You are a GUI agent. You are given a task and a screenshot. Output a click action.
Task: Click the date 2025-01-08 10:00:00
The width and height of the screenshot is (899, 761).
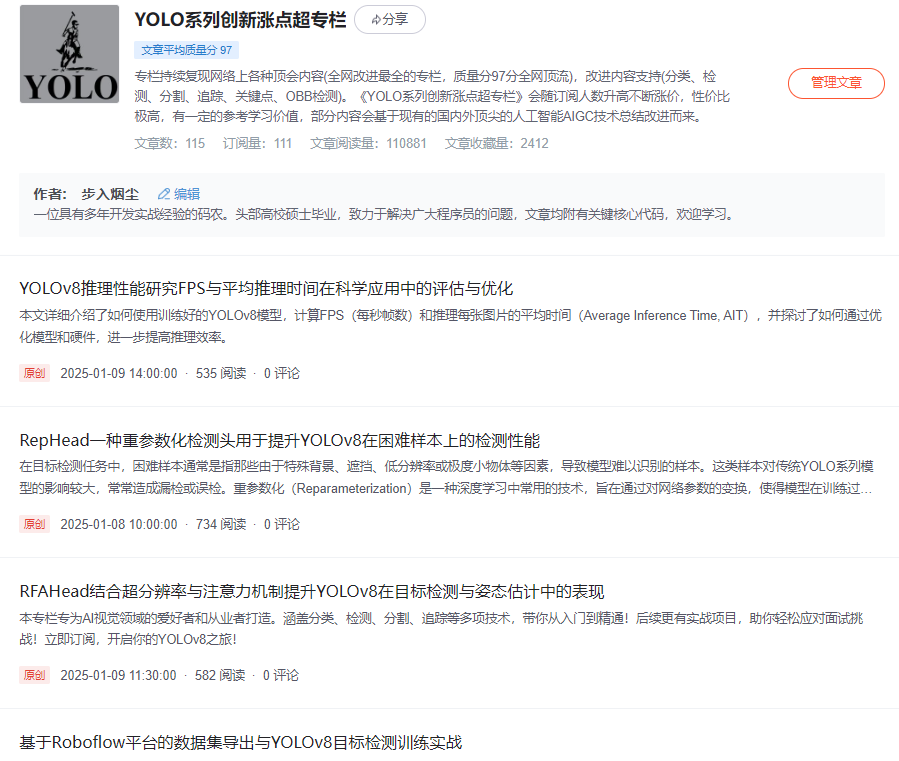(x=119, y=524)
